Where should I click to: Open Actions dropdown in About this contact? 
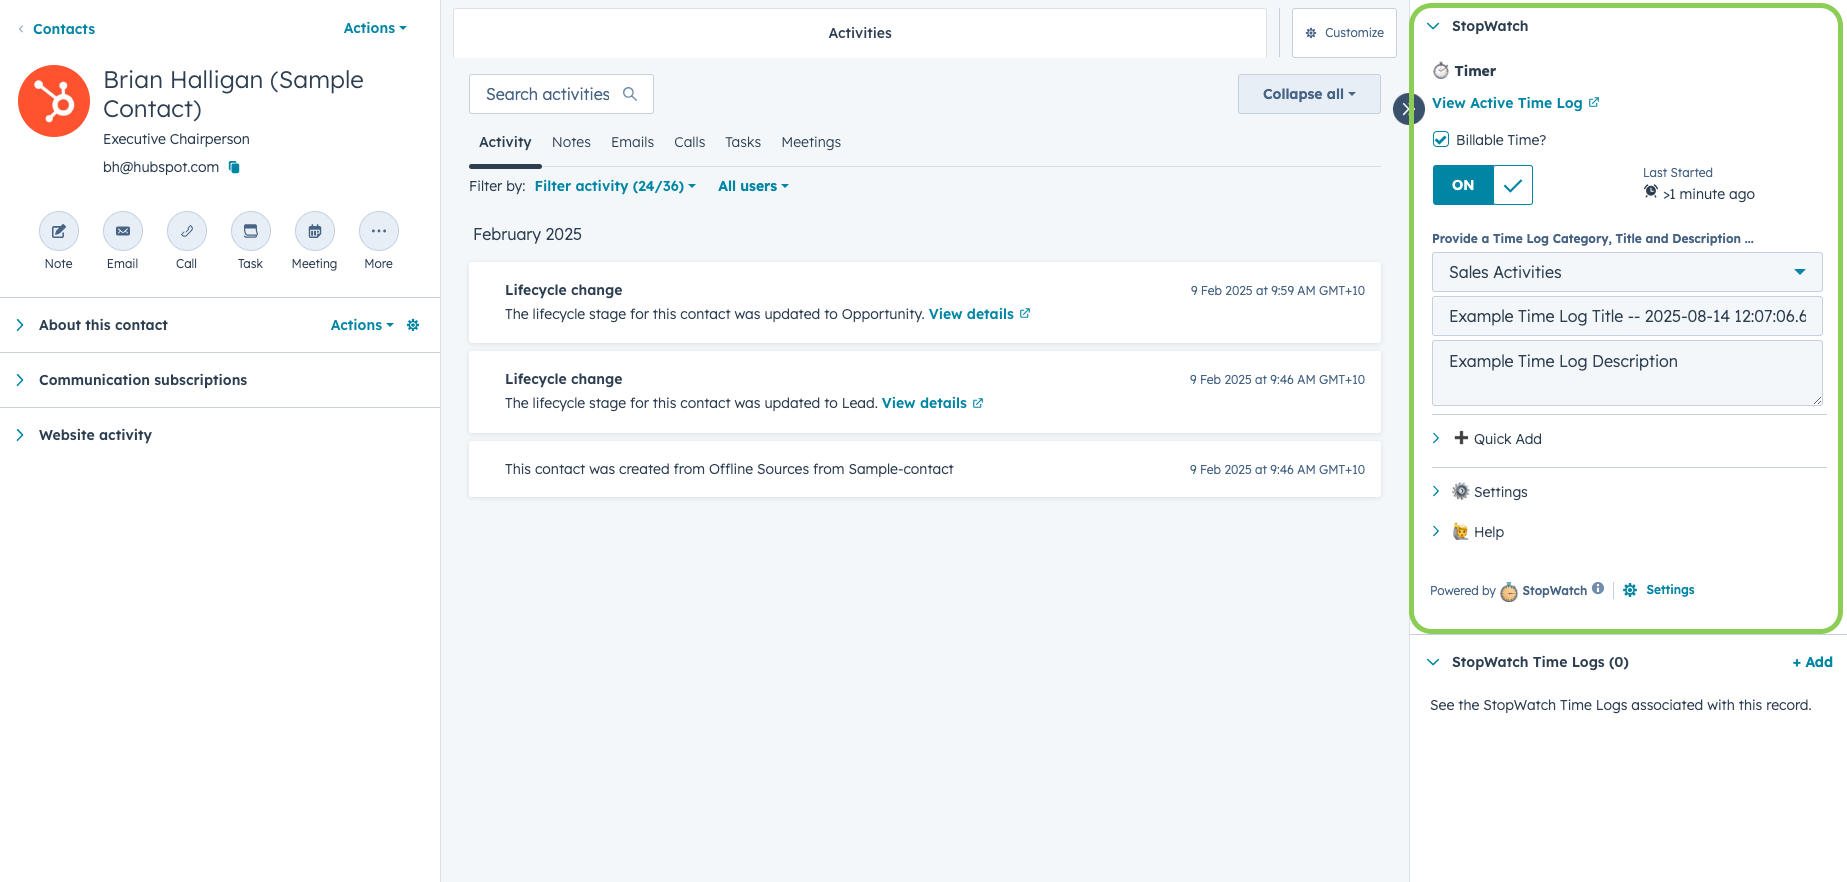pyautogui.click(x=362, y=325)
